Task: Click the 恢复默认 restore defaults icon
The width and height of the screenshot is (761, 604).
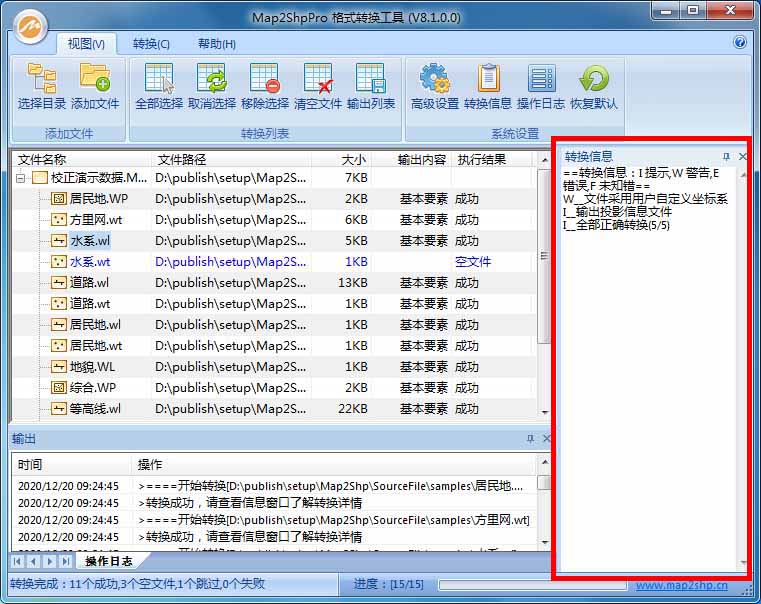Action: (x=594, y=78)
